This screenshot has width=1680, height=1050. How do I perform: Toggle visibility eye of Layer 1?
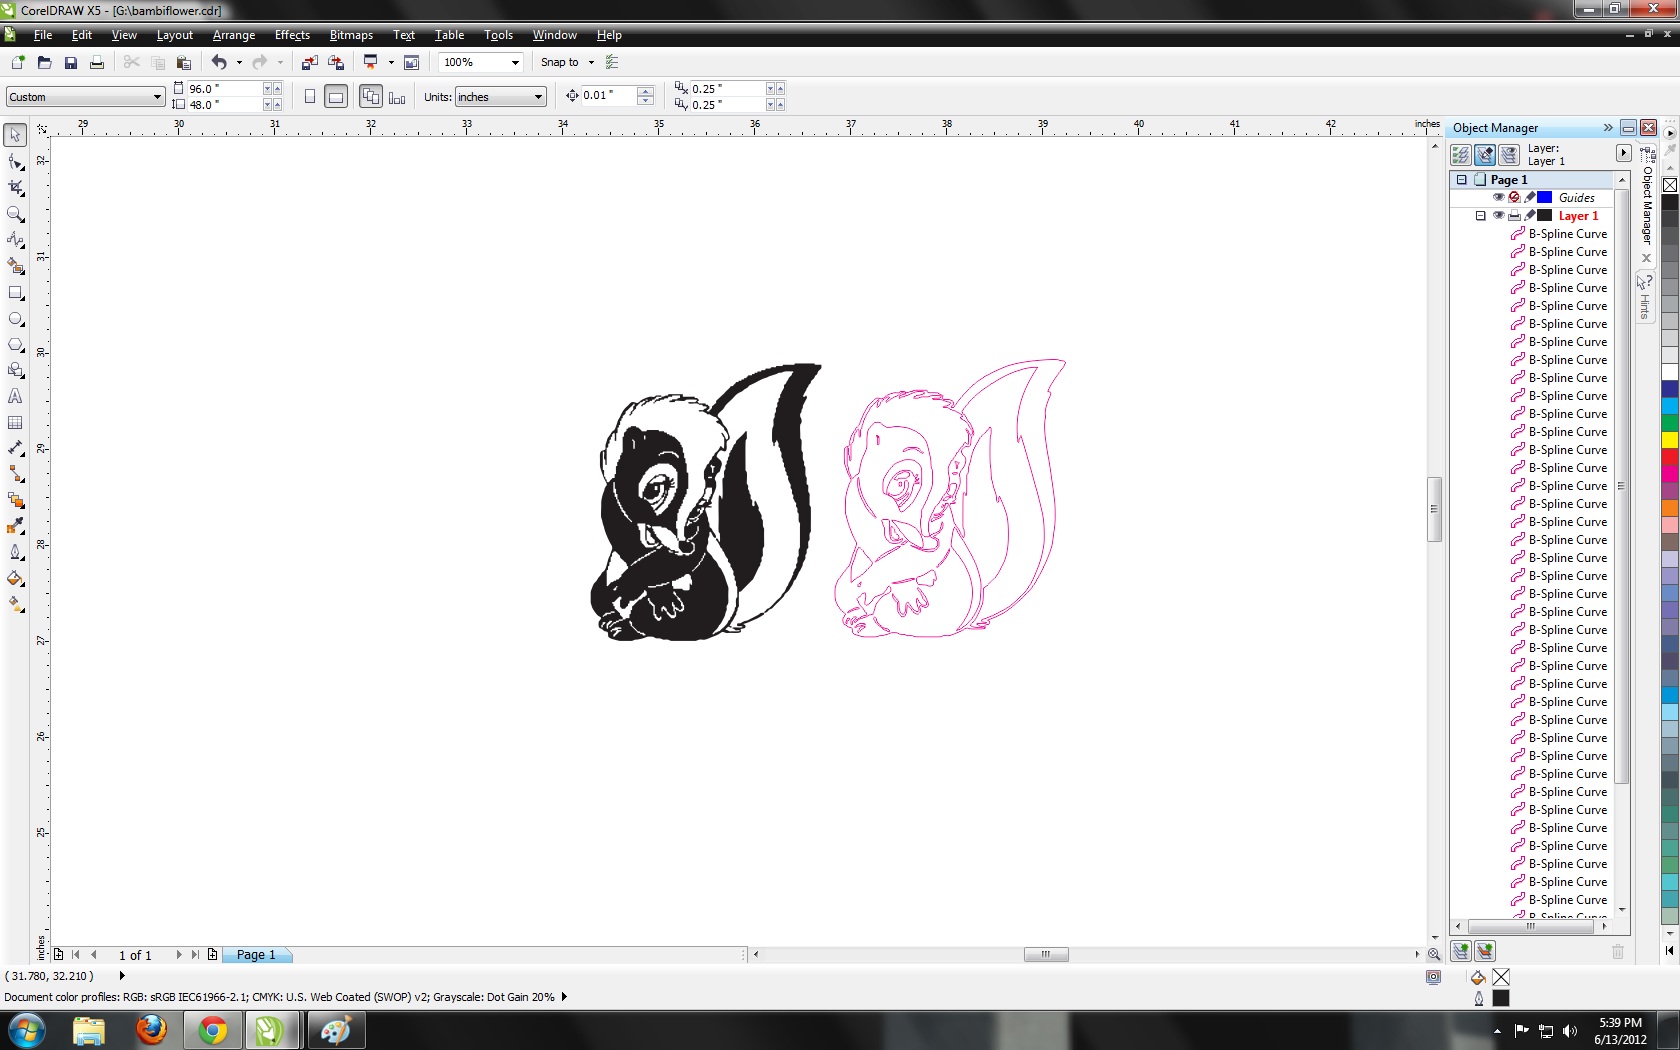pos(1498,215)
